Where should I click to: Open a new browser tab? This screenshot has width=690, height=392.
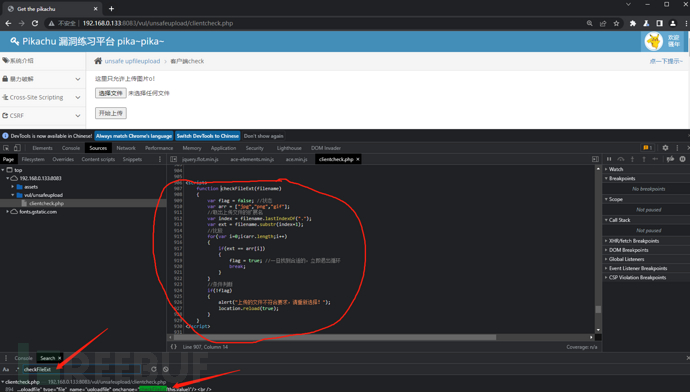click(111, 9)
